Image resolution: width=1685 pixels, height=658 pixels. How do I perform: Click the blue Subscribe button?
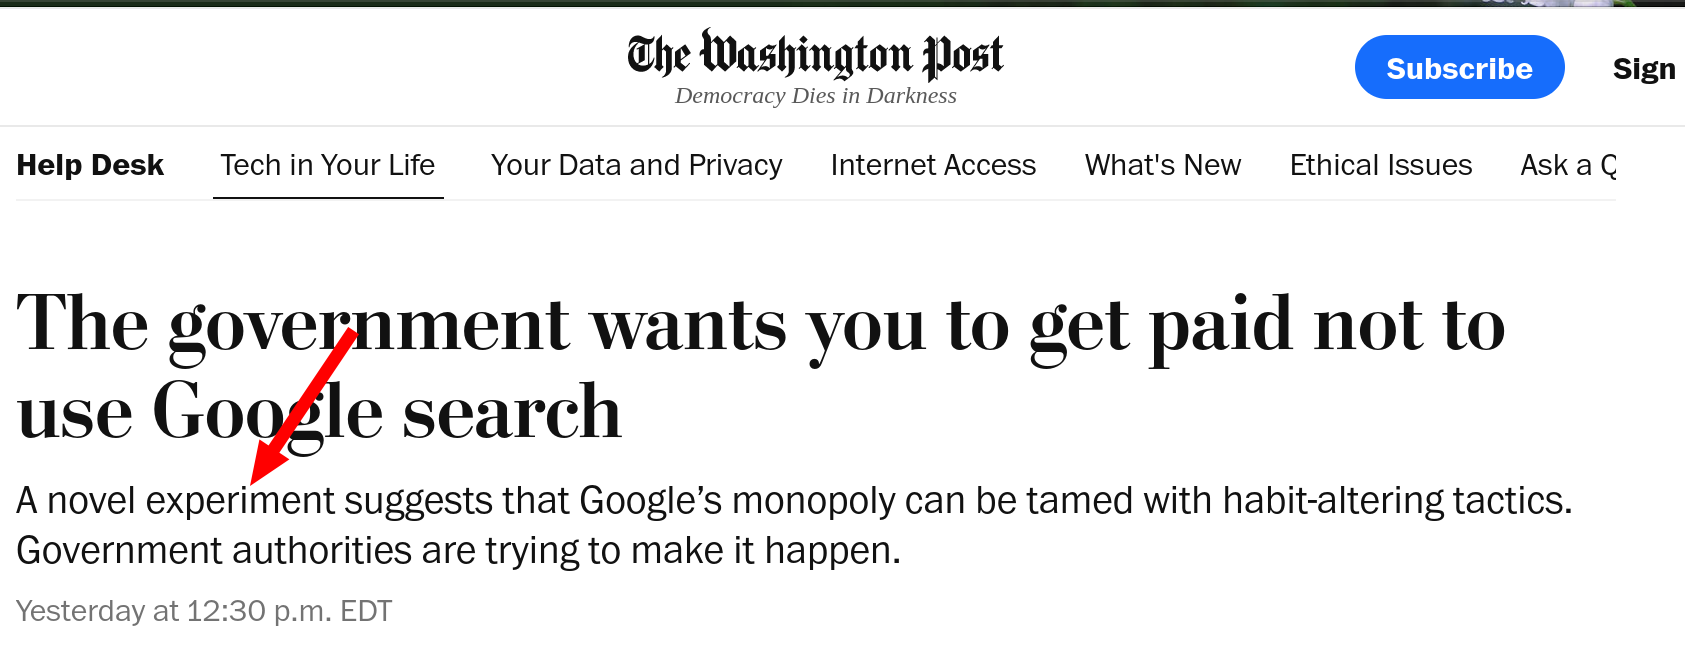click(x=1459, y=67)
